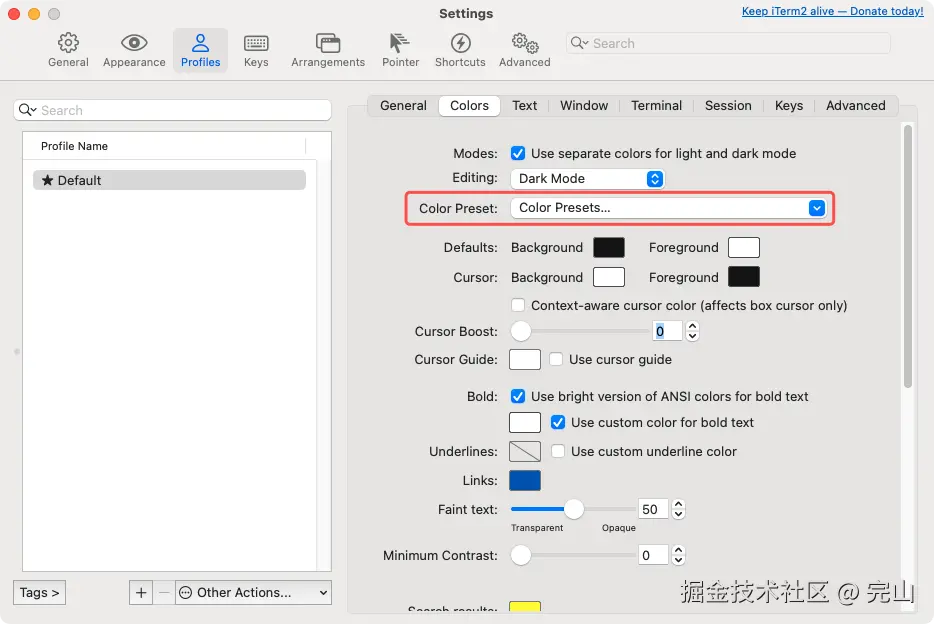934x624 pixels.
Task: Click the Profile Name column header
Action: click(164, 146)
